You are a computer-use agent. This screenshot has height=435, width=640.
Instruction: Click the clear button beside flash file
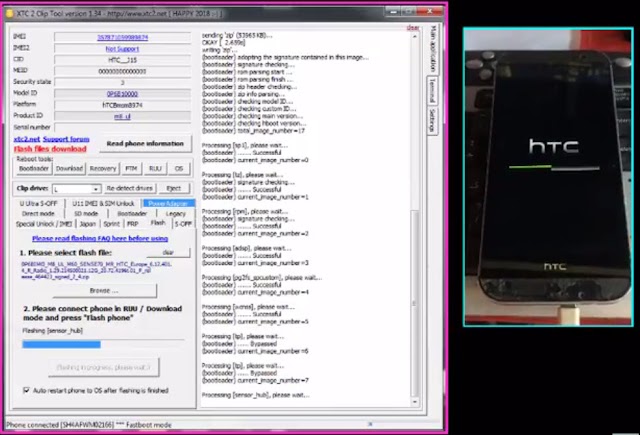coord(168,253)
